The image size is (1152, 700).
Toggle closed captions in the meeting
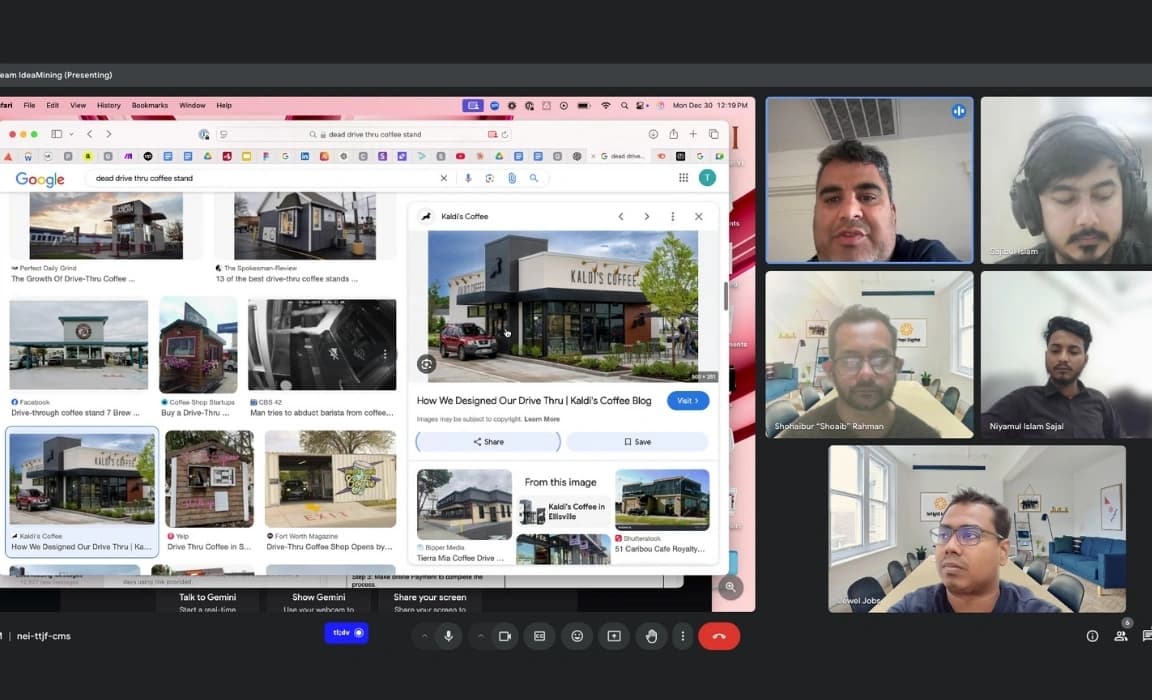540,636
